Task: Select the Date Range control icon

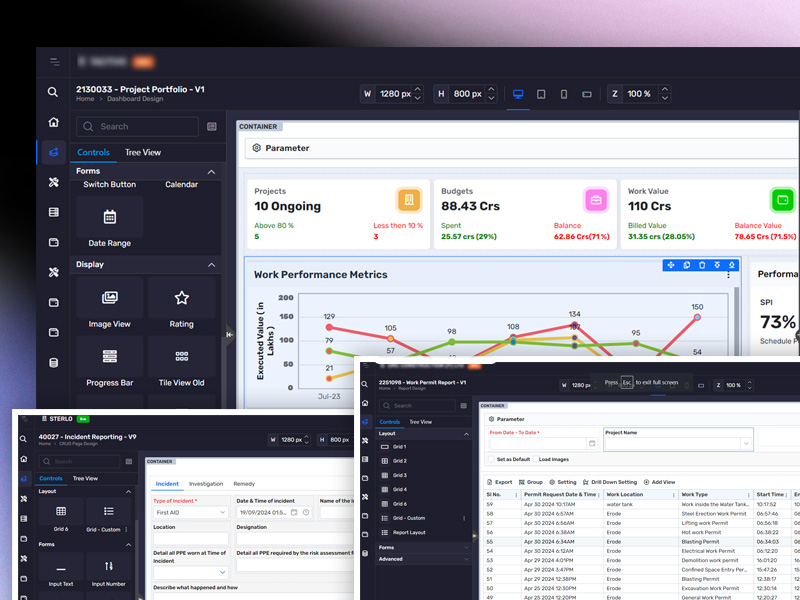Action: pos(110,217)
